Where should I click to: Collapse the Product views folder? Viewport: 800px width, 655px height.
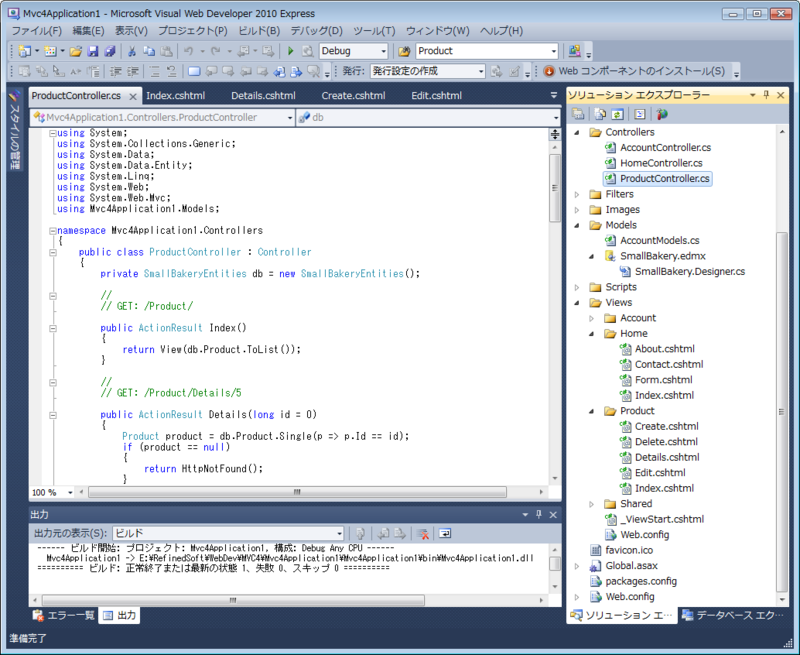pos(592,411)
